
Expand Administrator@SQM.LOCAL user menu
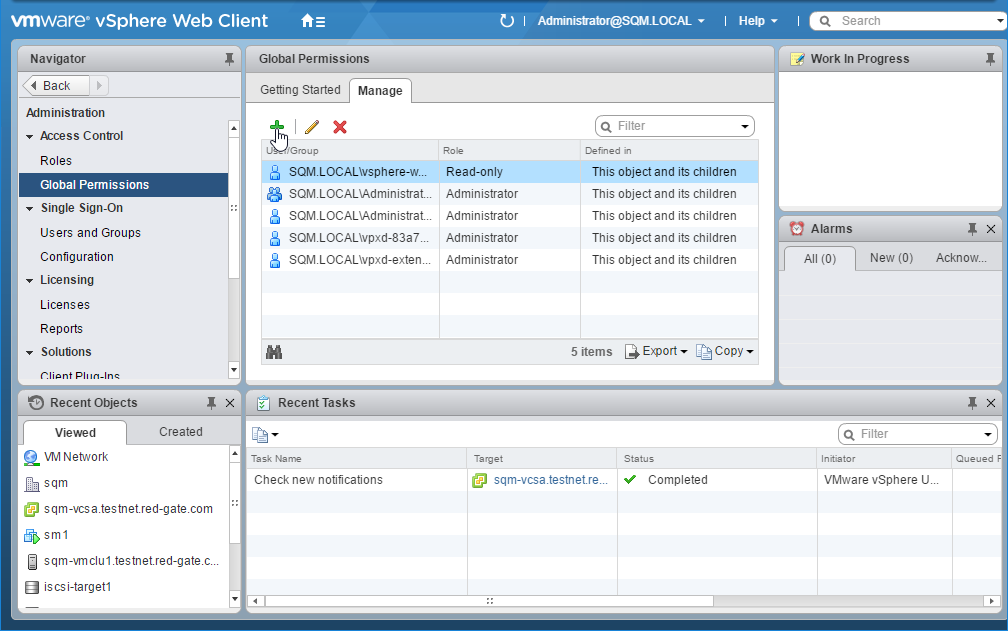click(x=621, y=21)
